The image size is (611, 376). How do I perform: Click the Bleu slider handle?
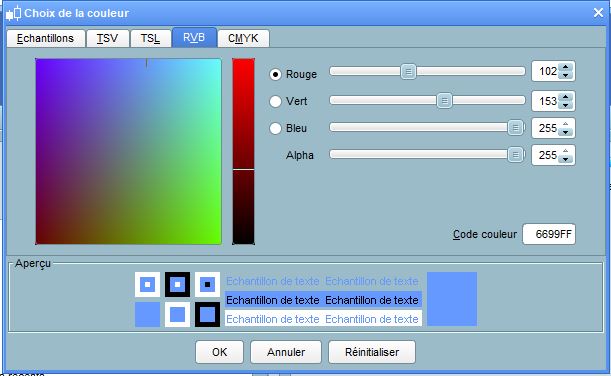point(516,128)
